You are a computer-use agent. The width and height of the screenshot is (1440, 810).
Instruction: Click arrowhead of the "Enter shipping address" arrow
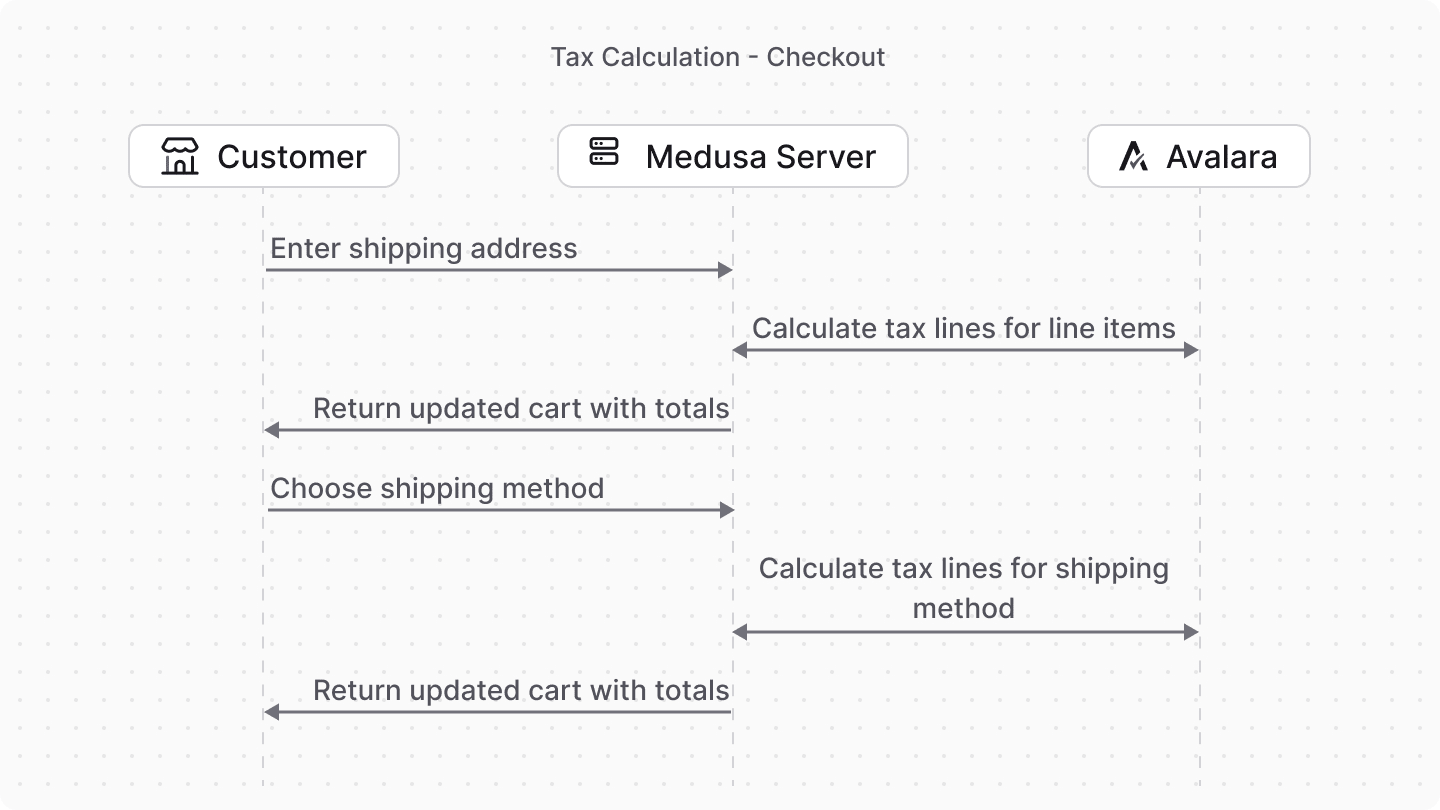[x=726, y=270]
